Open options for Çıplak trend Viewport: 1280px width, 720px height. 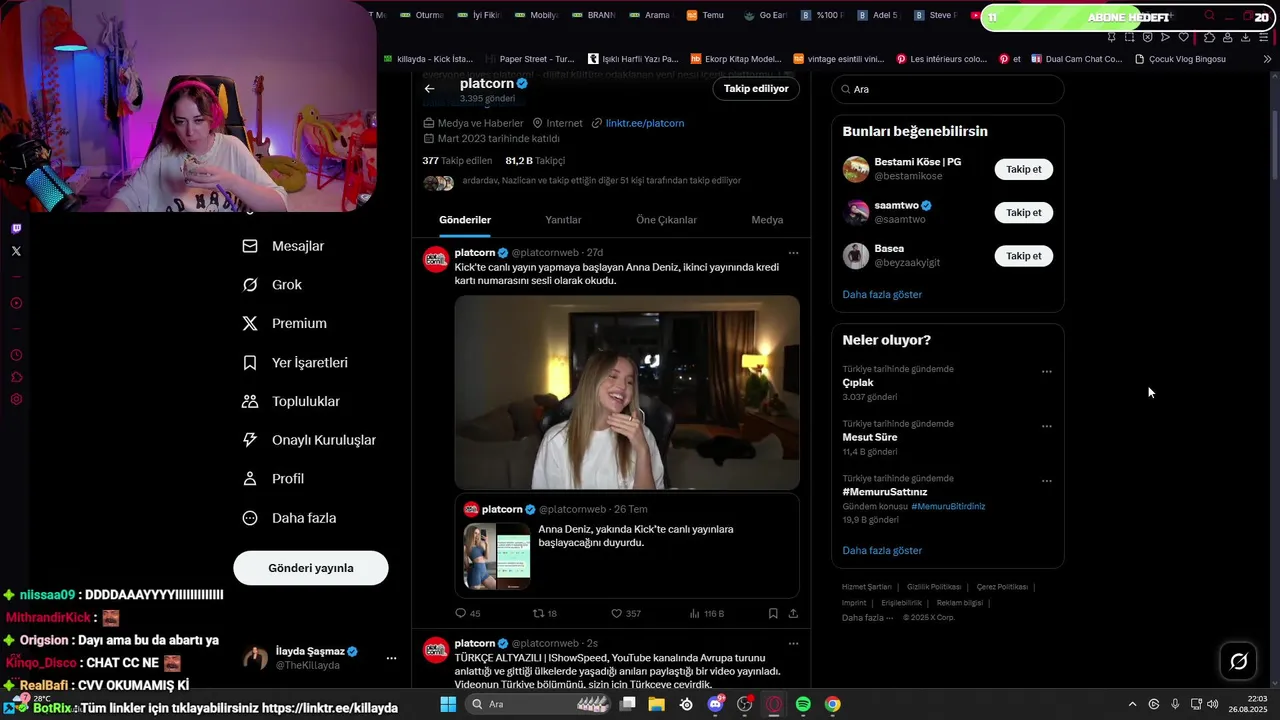click(x=1046, y=372)
